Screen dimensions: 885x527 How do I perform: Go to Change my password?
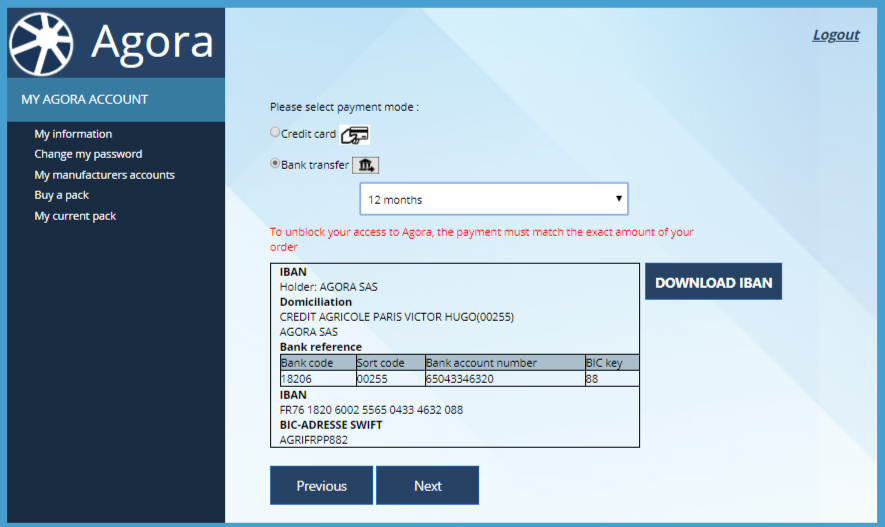[x=88, y=154]
